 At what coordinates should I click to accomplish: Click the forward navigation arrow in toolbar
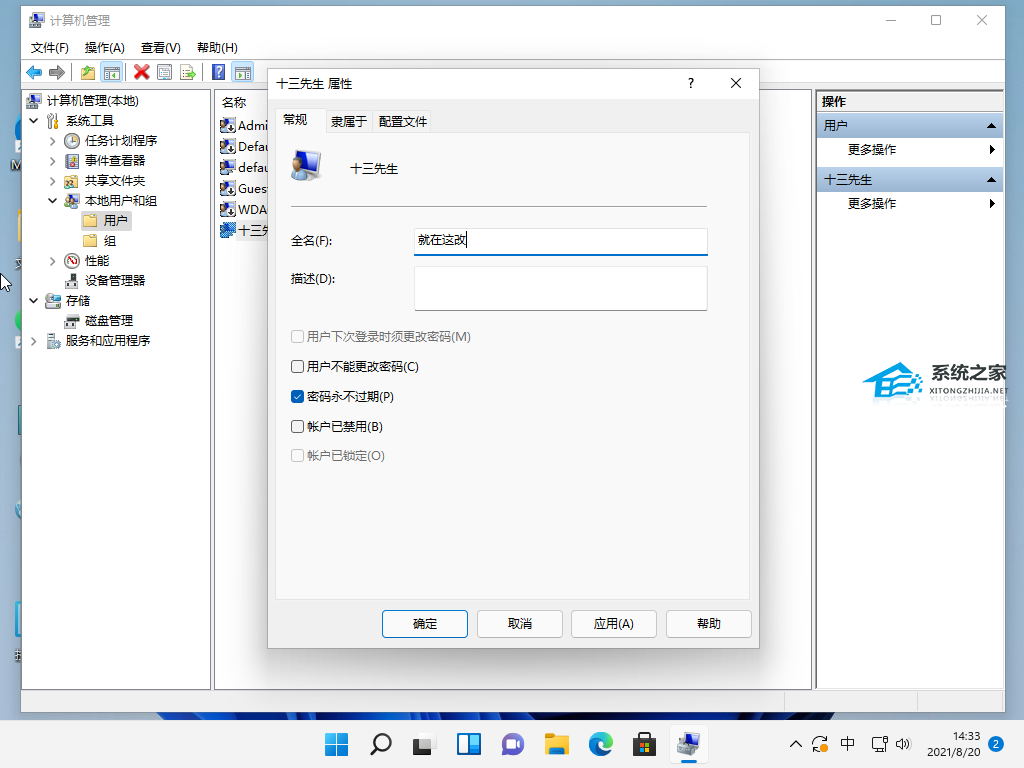56,72
